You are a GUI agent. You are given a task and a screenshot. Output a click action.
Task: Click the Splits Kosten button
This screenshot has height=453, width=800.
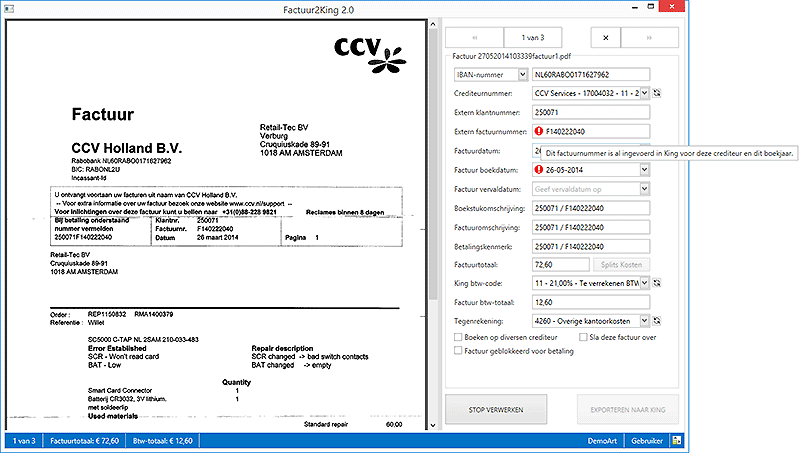tap(621, 264)
